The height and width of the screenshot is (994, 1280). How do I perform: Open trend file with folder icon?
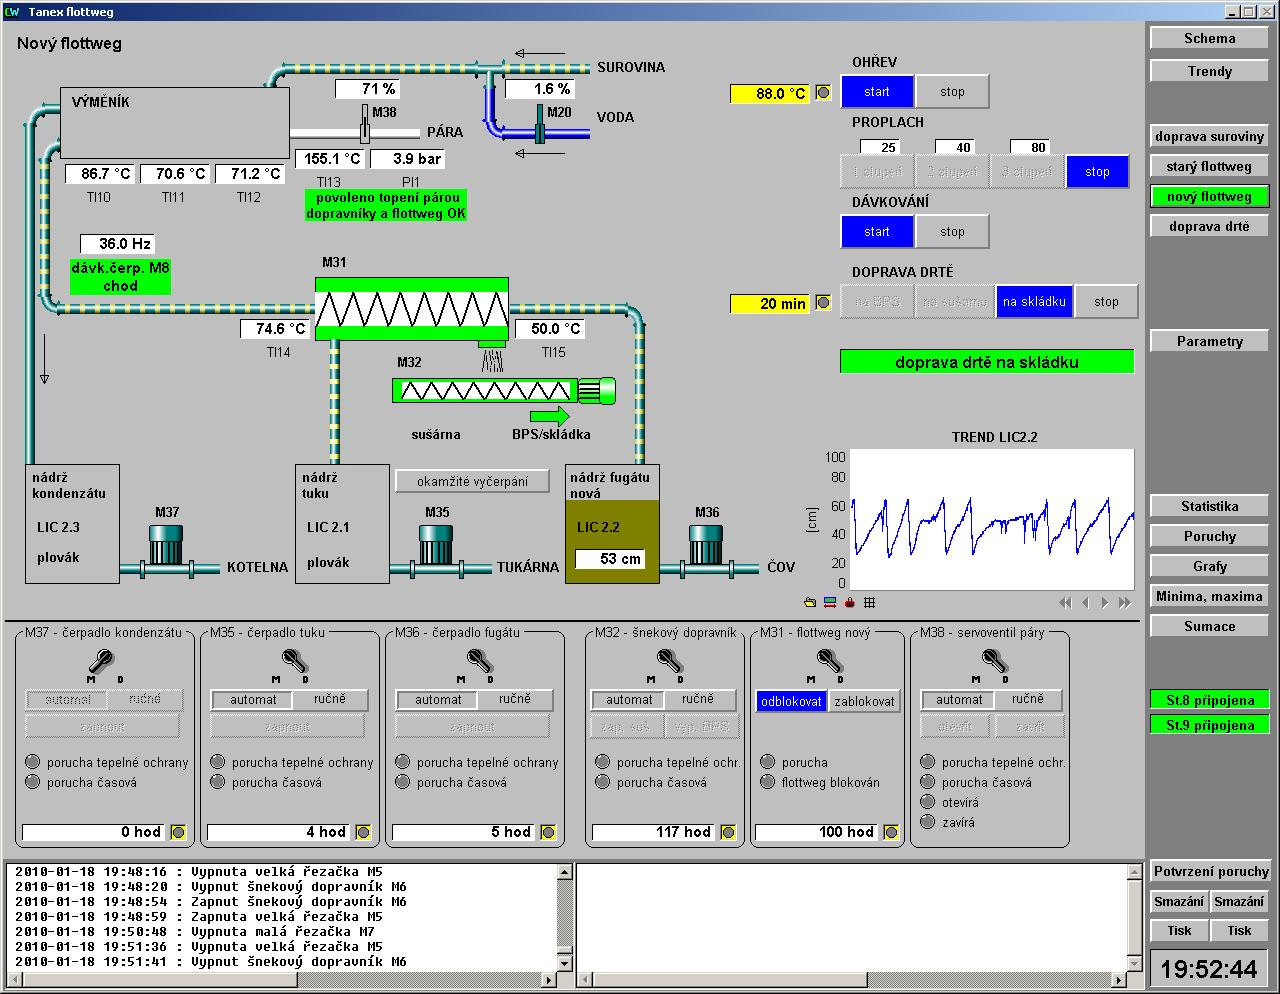click(810, 603)
